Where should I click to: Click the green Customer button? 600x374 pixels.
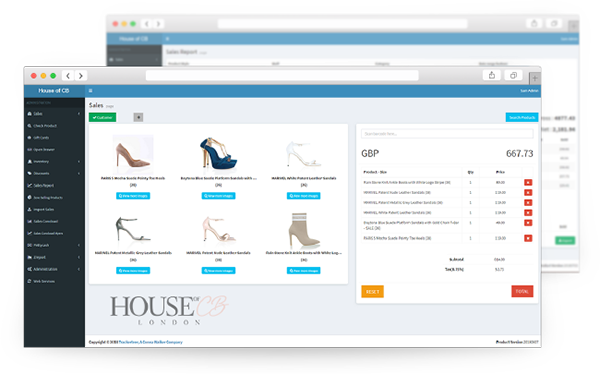103,117
